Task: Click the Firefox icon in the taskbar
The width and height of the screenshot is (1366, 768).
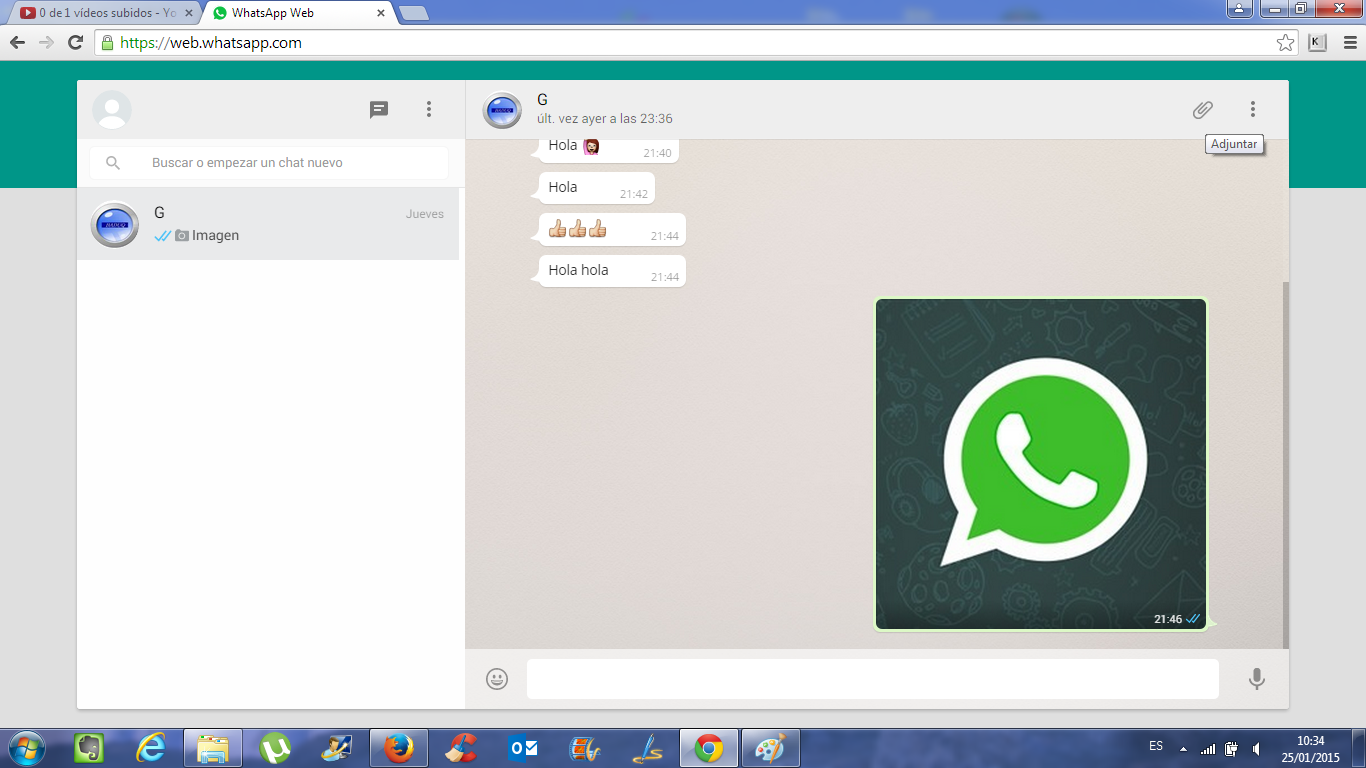Action: click(399, 748)
